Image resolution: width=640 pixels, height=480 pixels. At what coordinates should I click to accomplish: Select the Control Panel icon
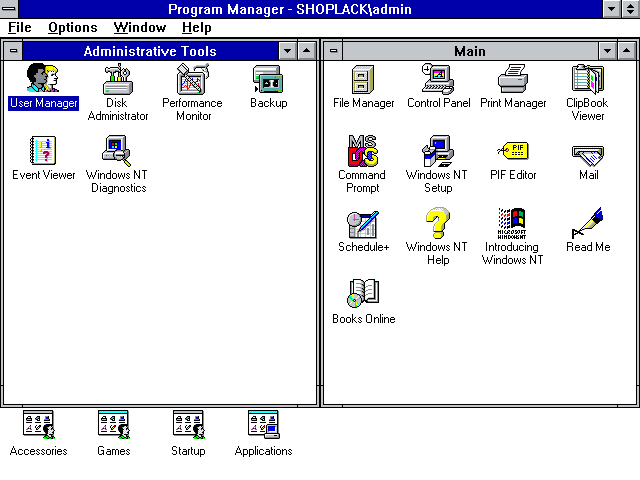(438, 79)
